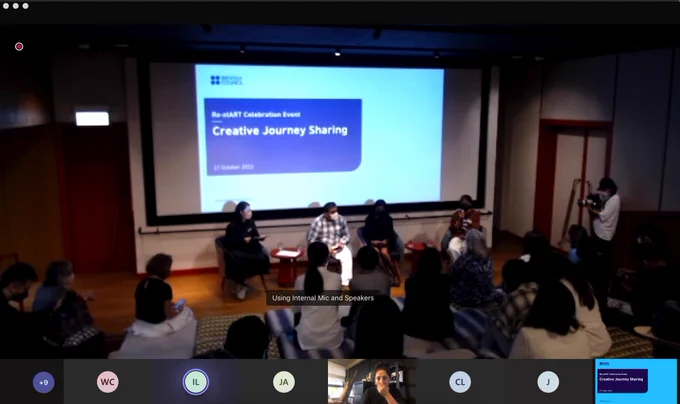Screen dimensions: 680x404
Task: Select the highlighted IL speaker avatar
Action: tap(196, 382)
